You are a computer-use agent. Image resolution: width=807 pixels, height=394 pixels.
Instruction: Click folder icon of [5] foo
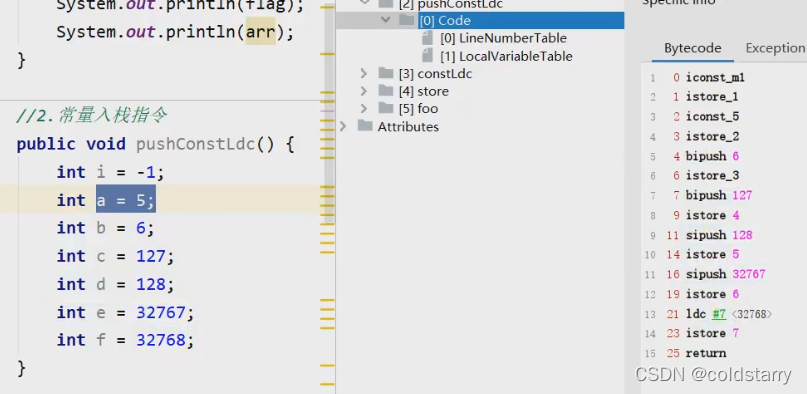coord(386,109)
